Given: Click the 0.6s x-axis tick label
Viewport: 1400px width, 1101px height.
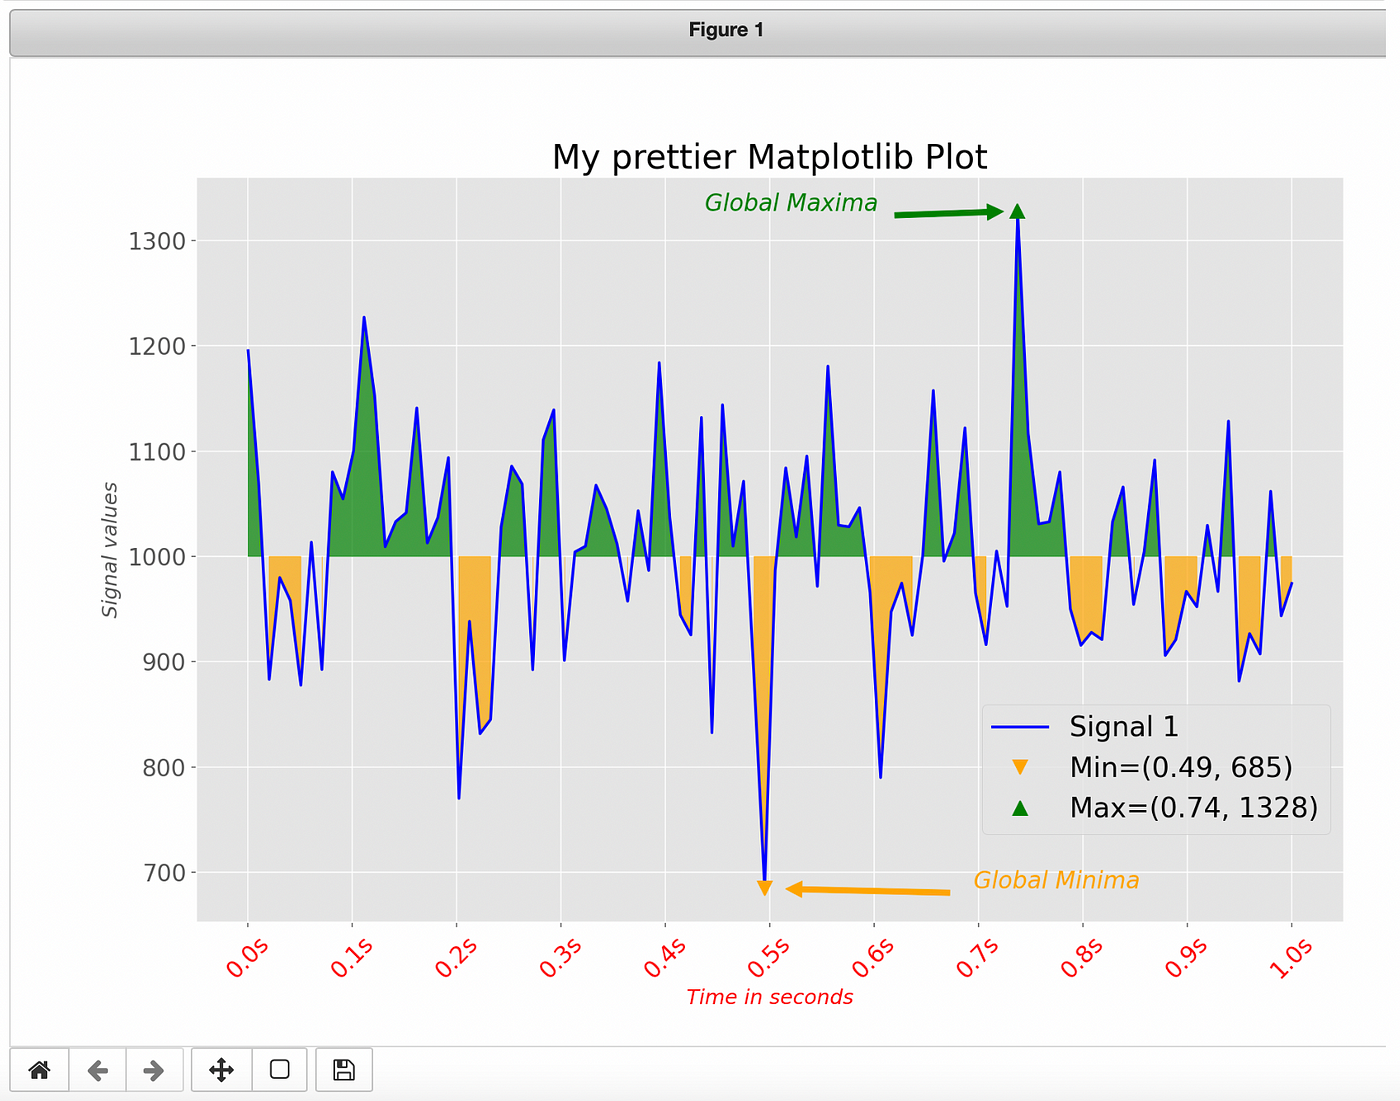Looking at the screenshot, I should point(873,957).
